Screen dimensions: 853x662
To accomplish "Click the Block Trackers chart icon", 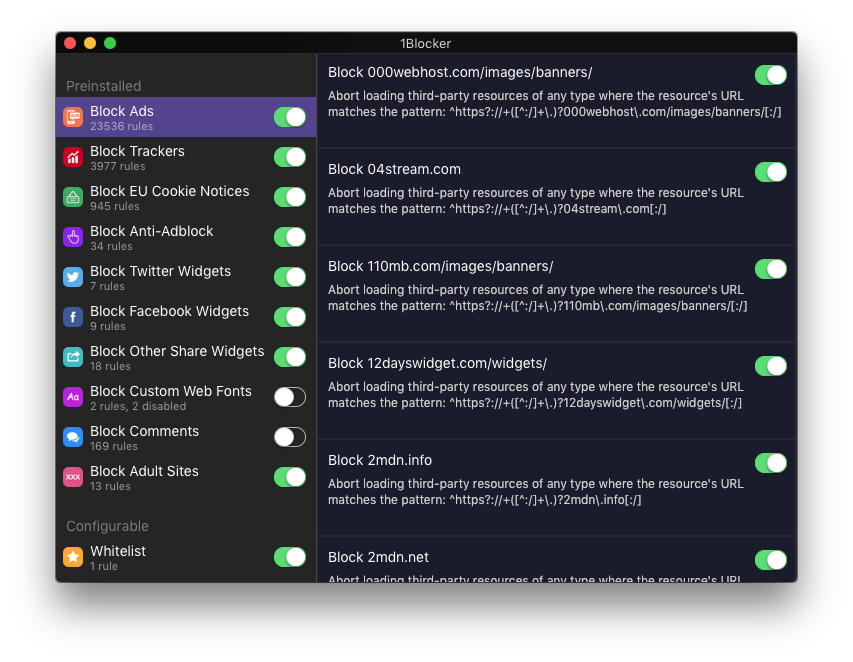I will (73, 157).
